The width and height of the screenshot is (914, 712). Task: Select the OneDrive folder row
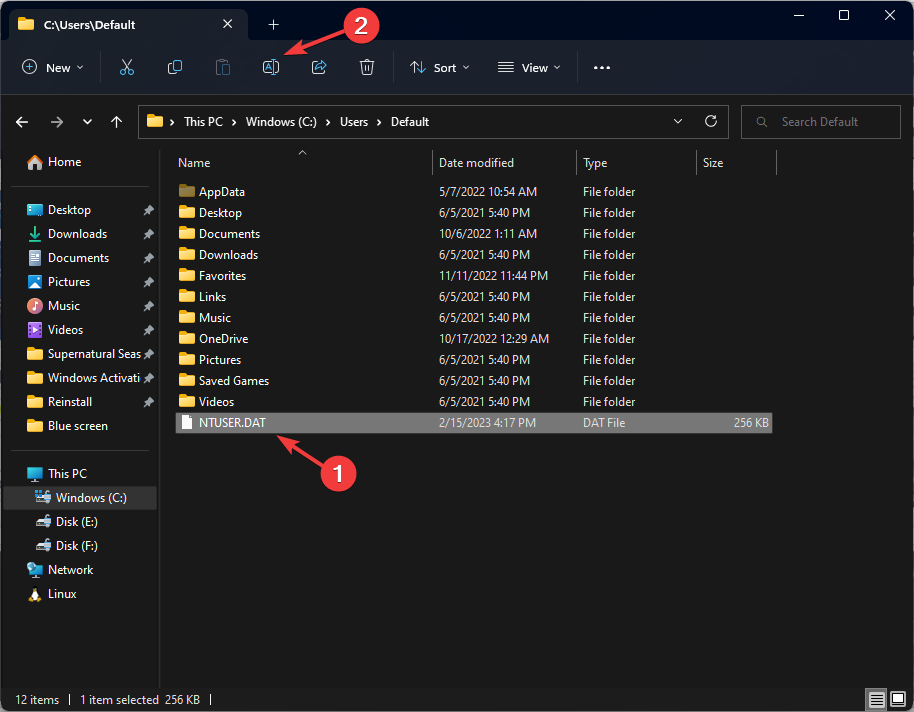[x=474, y=339]
